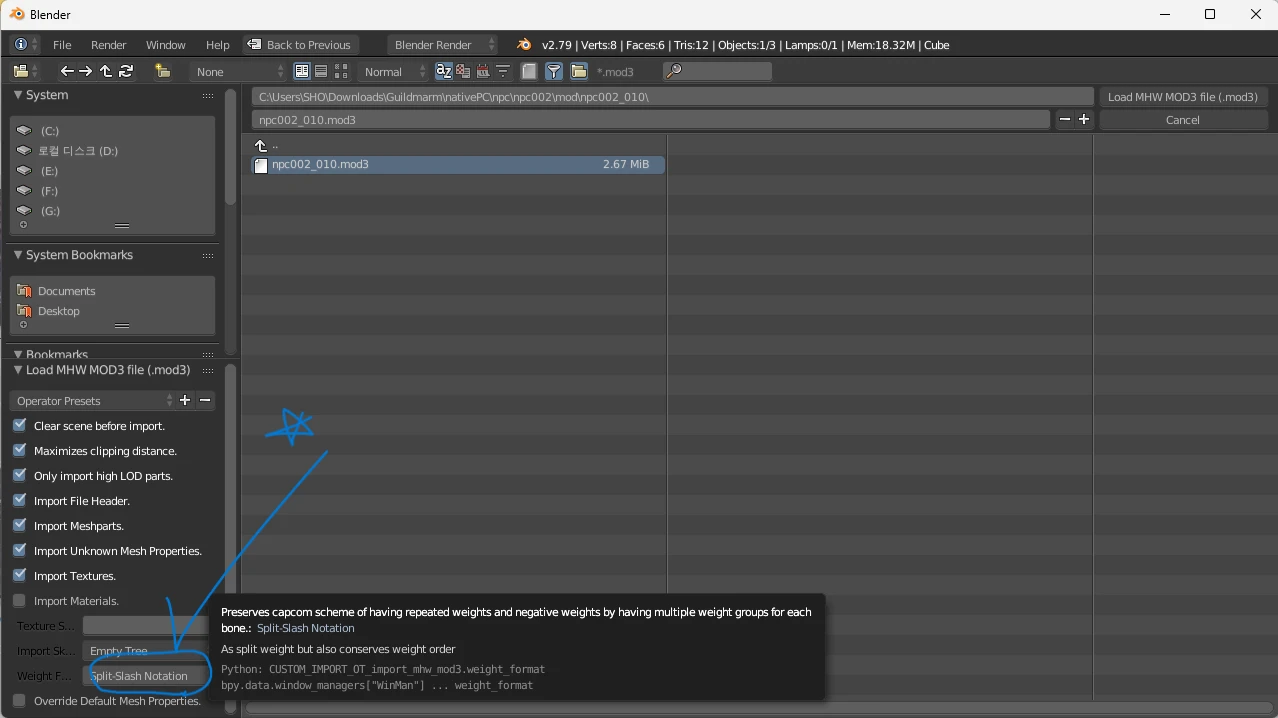The width and height of the screenshot is (1278, 718).
Task: Open the File menu
Action: pos(62,45)
